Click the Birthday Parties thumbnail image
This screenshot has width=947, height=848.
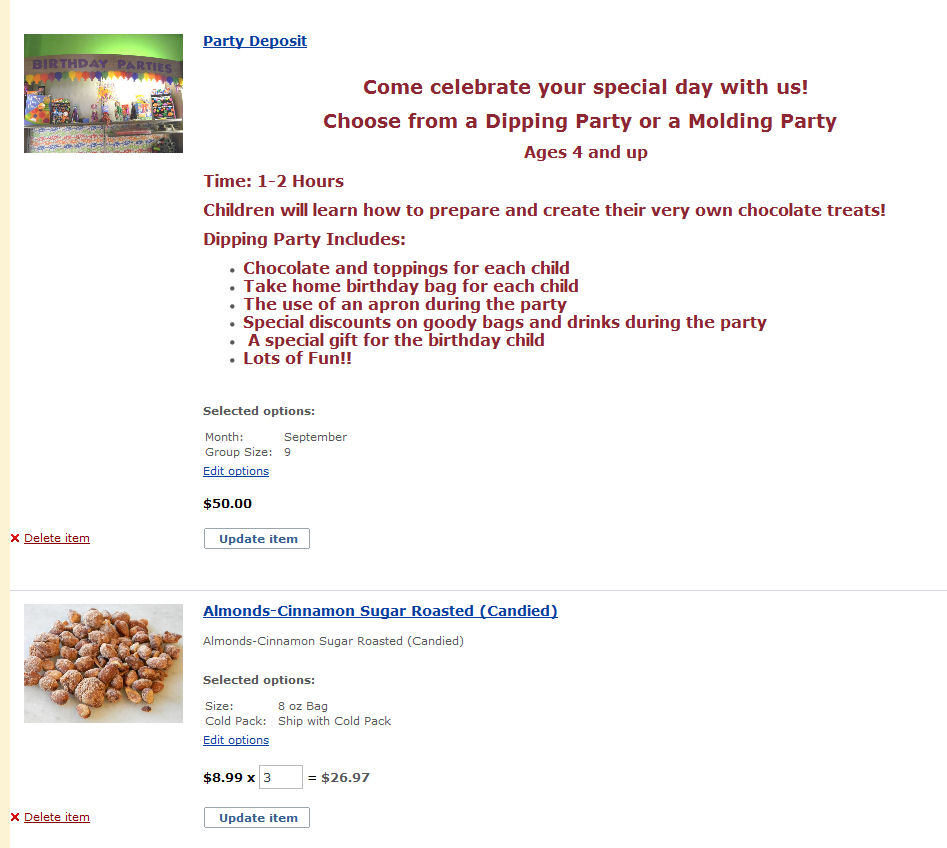pos(103,93)
